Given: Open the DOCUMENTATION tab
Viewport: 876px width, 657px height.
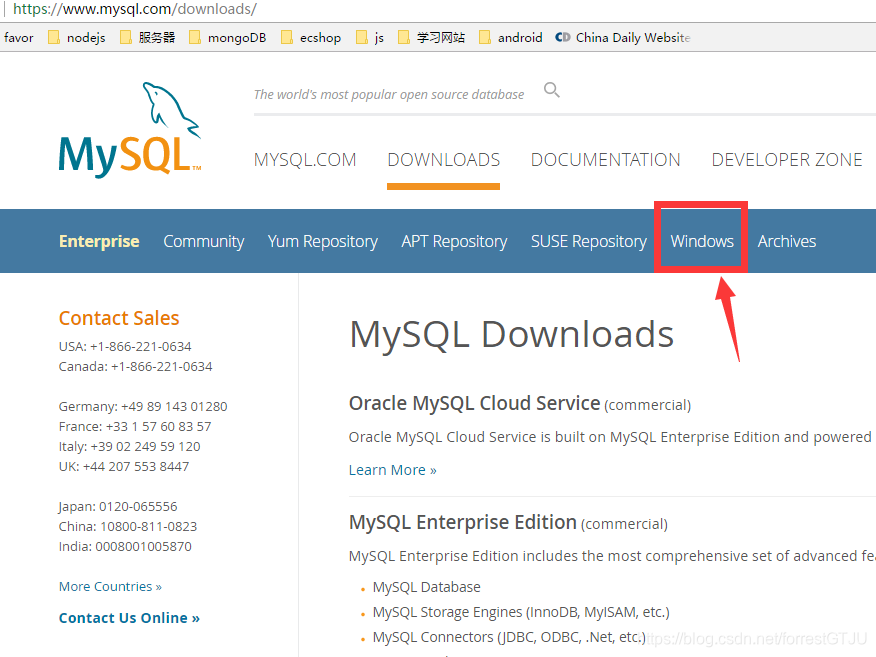Looking at the screenshot, I should (x=606, y=160).
